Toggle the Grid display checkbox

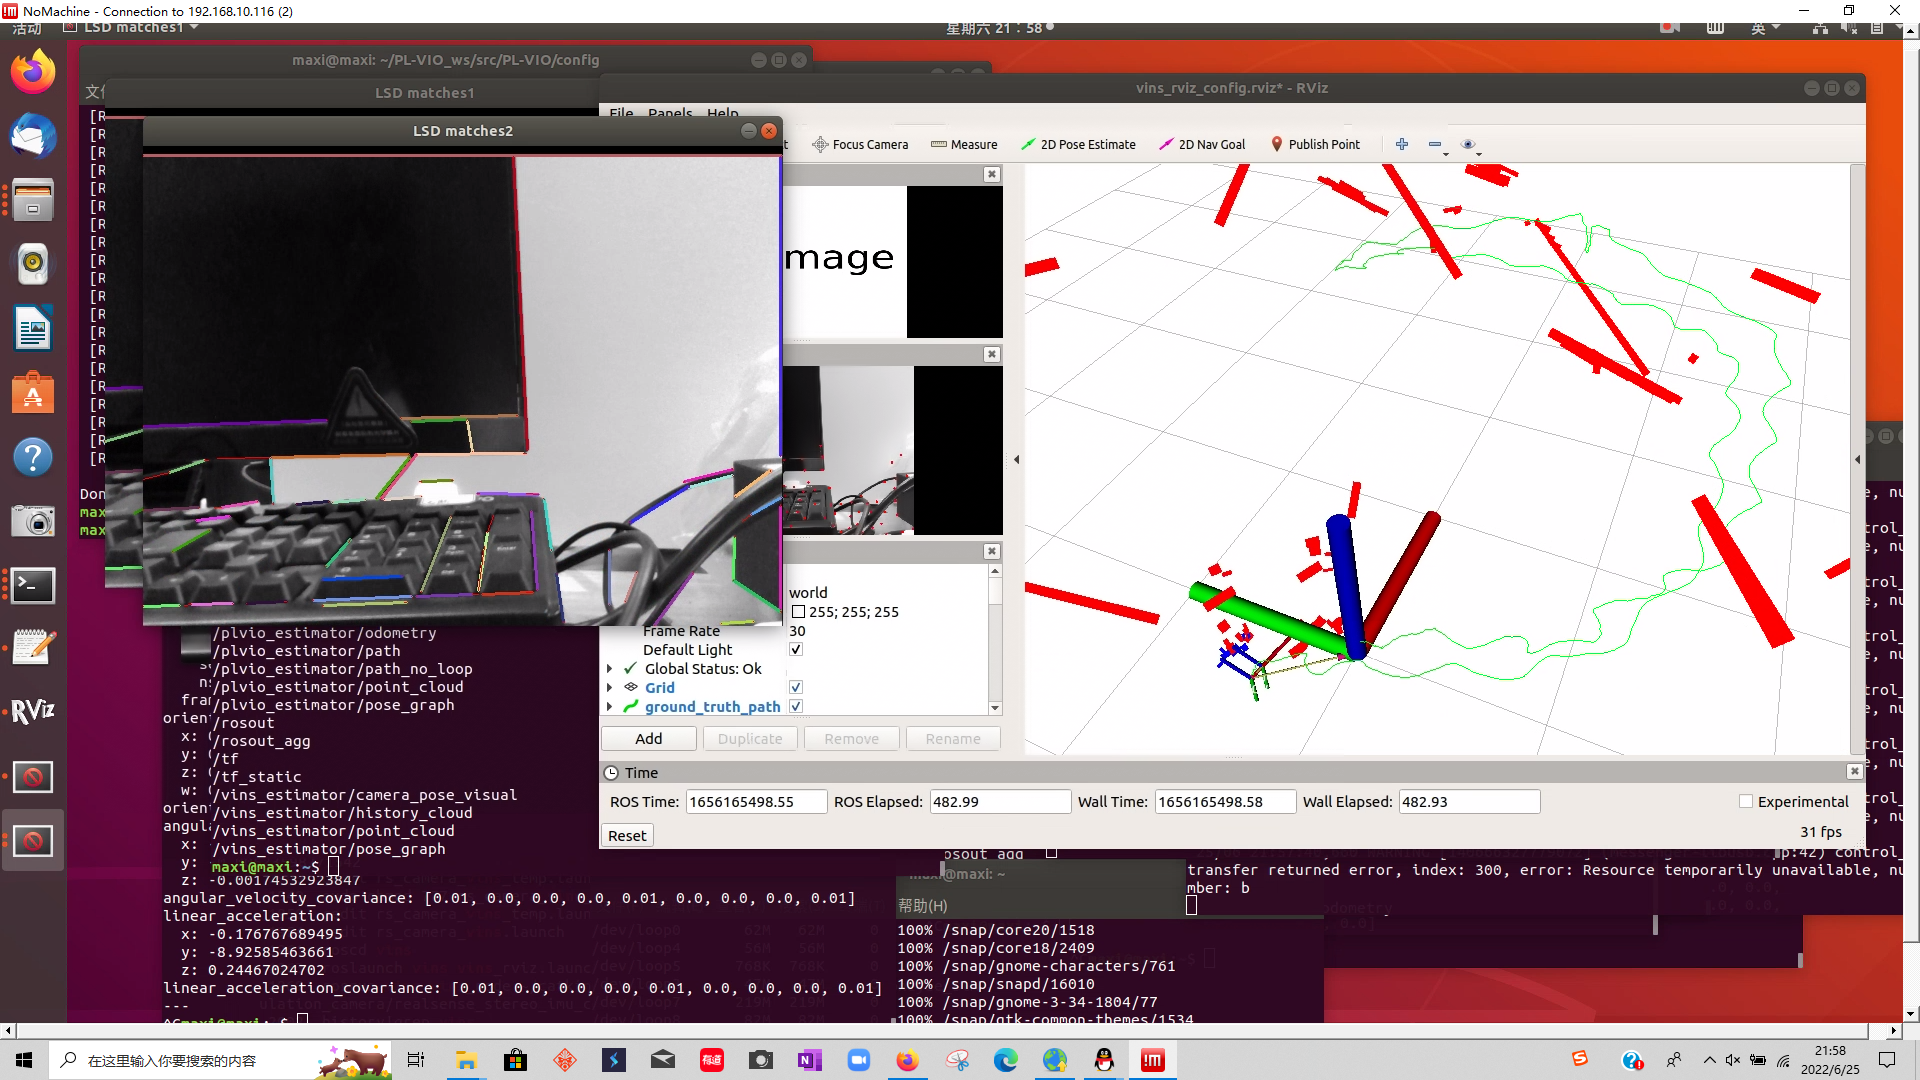(796, 687)
